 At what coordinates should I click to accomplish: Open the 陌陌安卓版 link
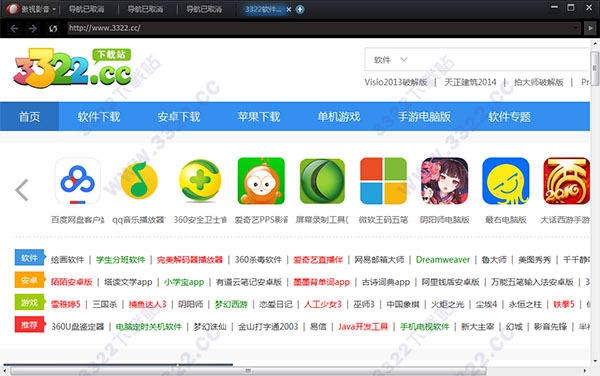(x=72, y=282)
